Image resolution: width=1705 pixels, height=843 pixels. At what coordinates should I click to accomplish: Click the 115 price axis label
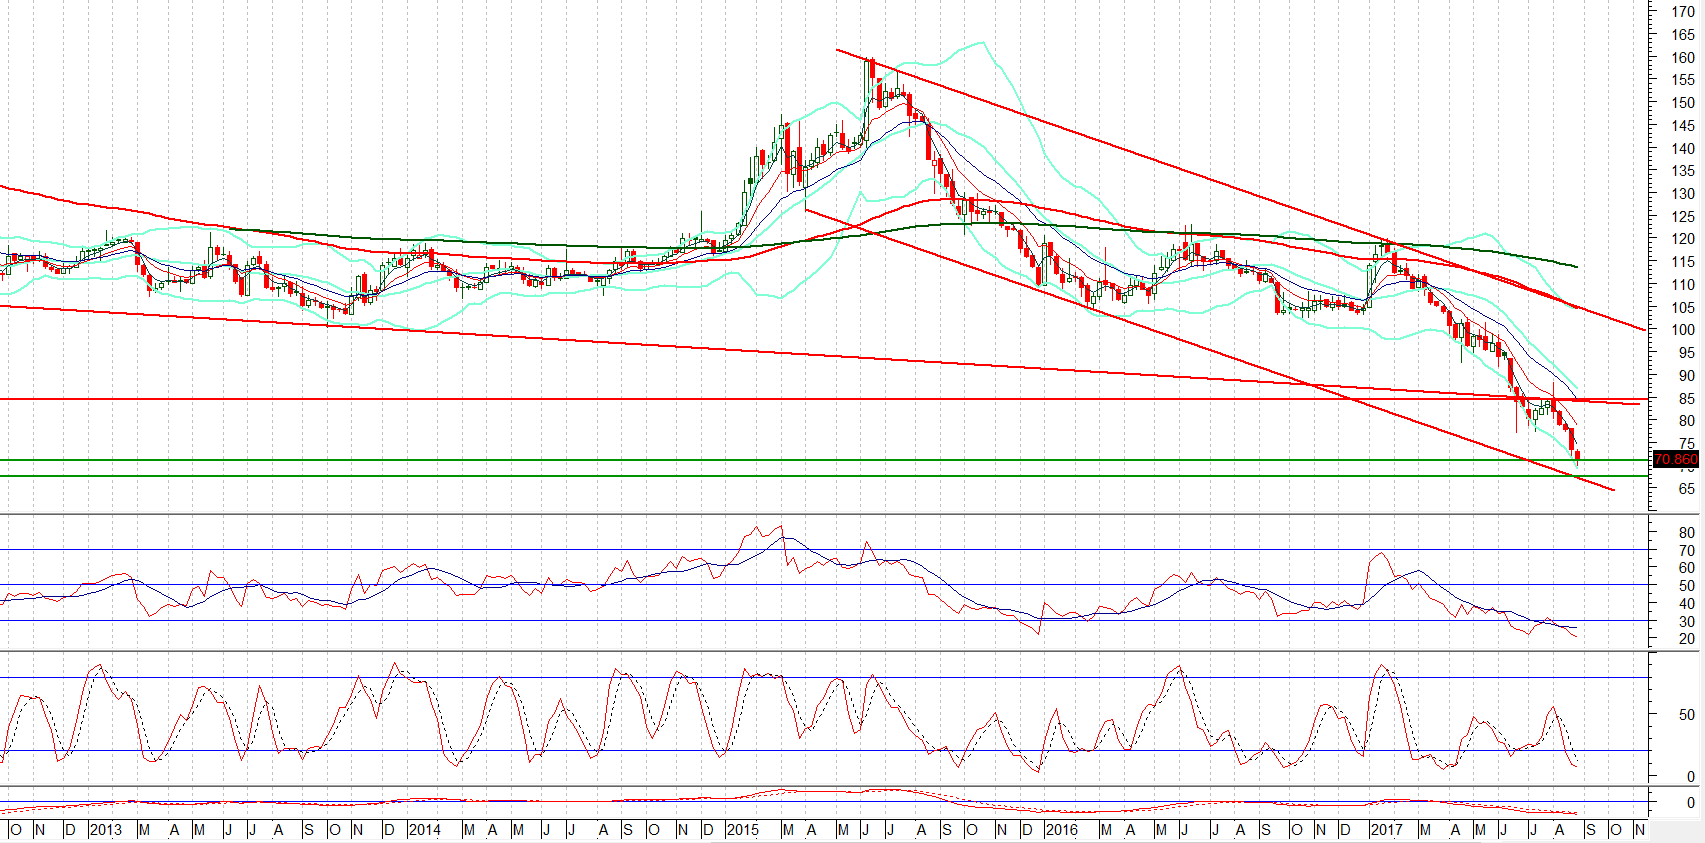pos(1683,262)
